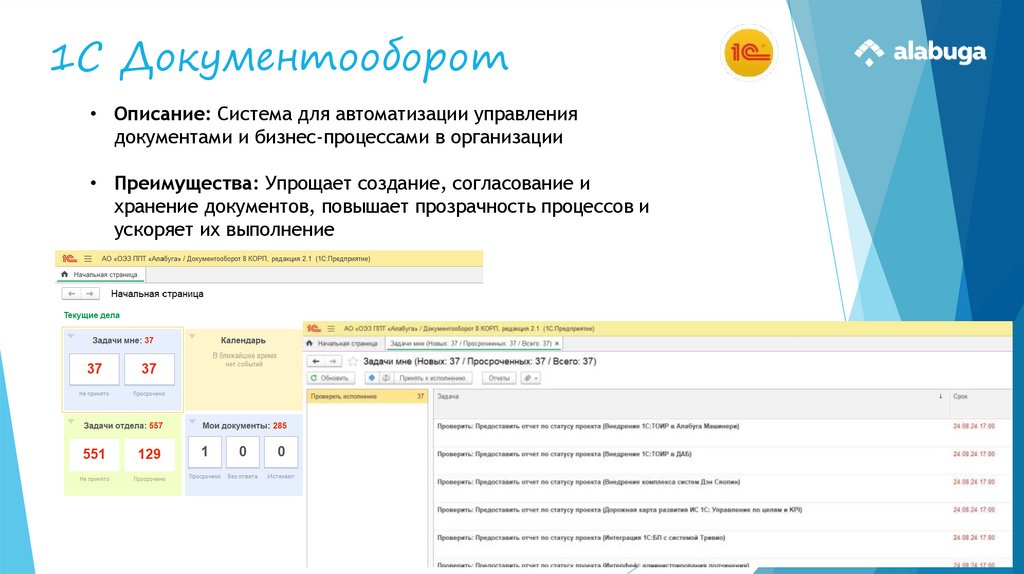Click the Описание bullet text
The width and height of the screenshot is (1024, 574).
tap(345, 125)
